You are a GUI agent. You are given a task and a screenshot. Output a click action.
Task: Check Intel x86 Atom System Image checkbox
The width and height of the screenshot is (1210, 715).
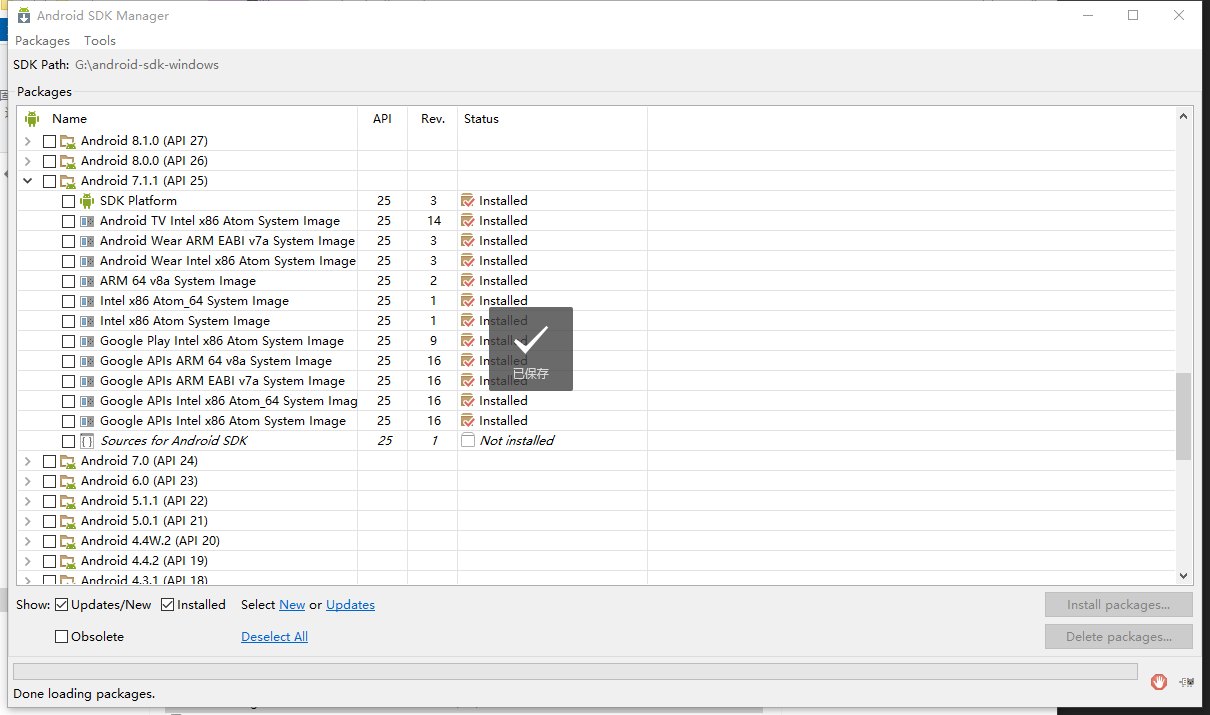tap(68, 321)
